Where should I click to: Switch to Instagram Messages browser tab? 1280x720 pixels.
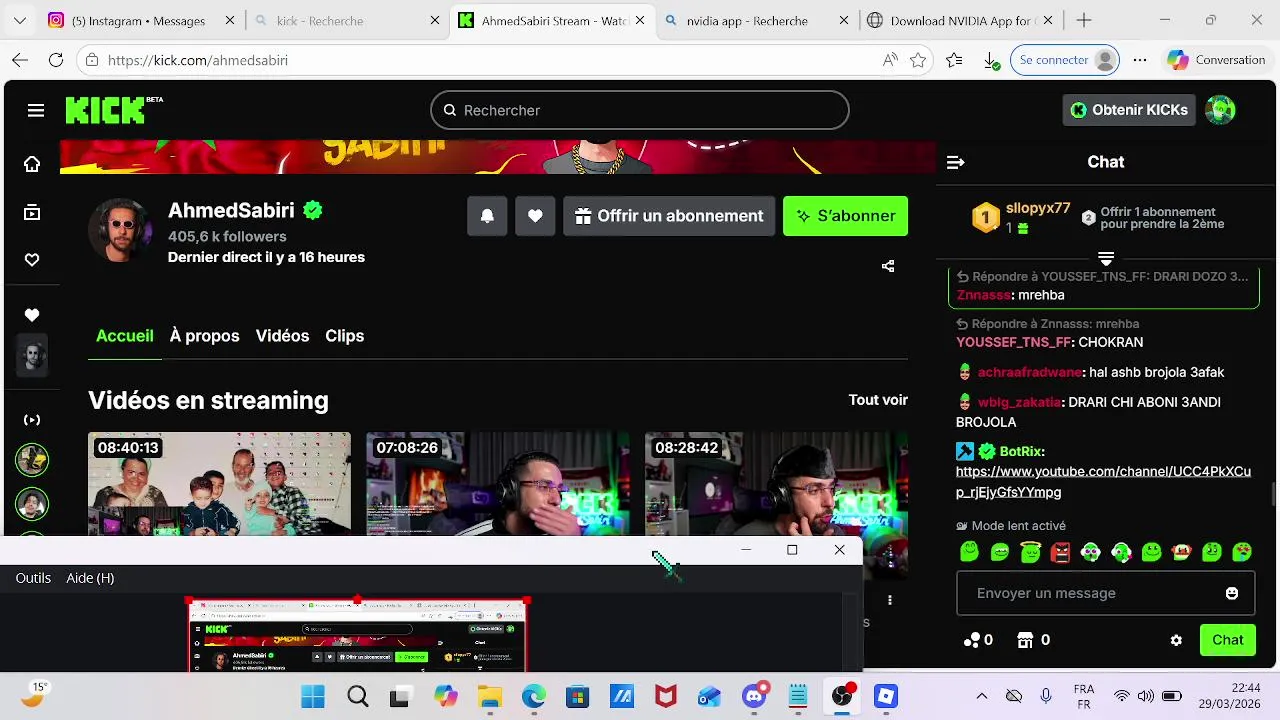pyautogui.click(x=139, y=21)
